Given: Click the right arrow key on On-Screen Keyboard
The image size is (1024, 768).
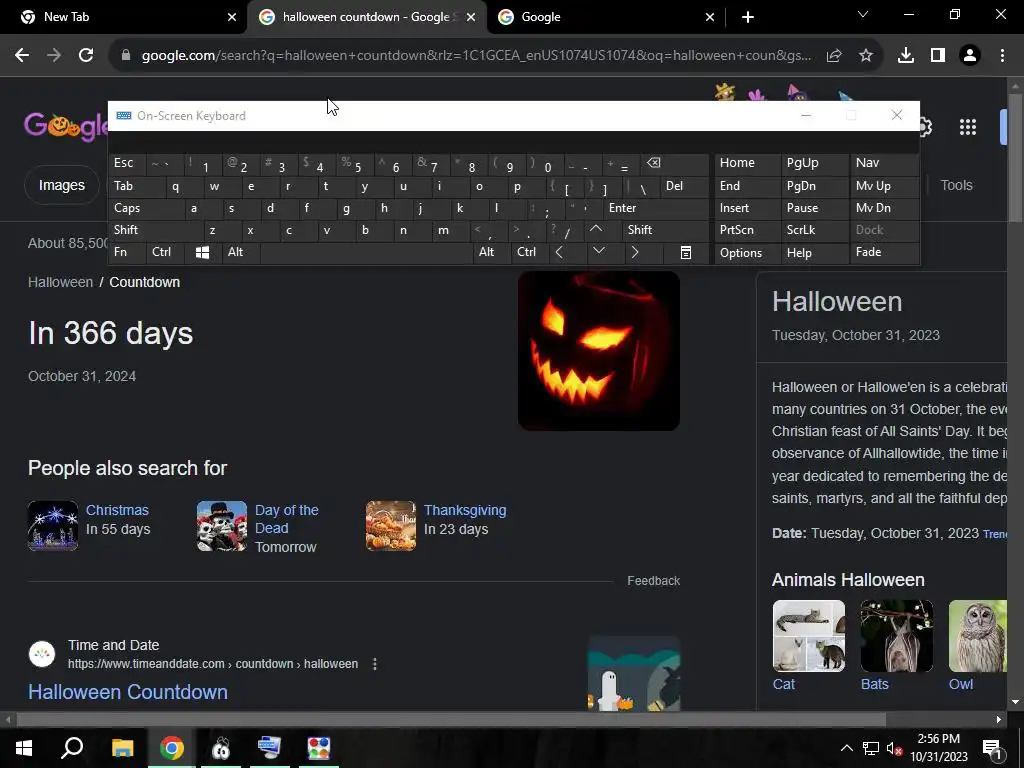Looking at the screenshot, I should click(635, 253).
